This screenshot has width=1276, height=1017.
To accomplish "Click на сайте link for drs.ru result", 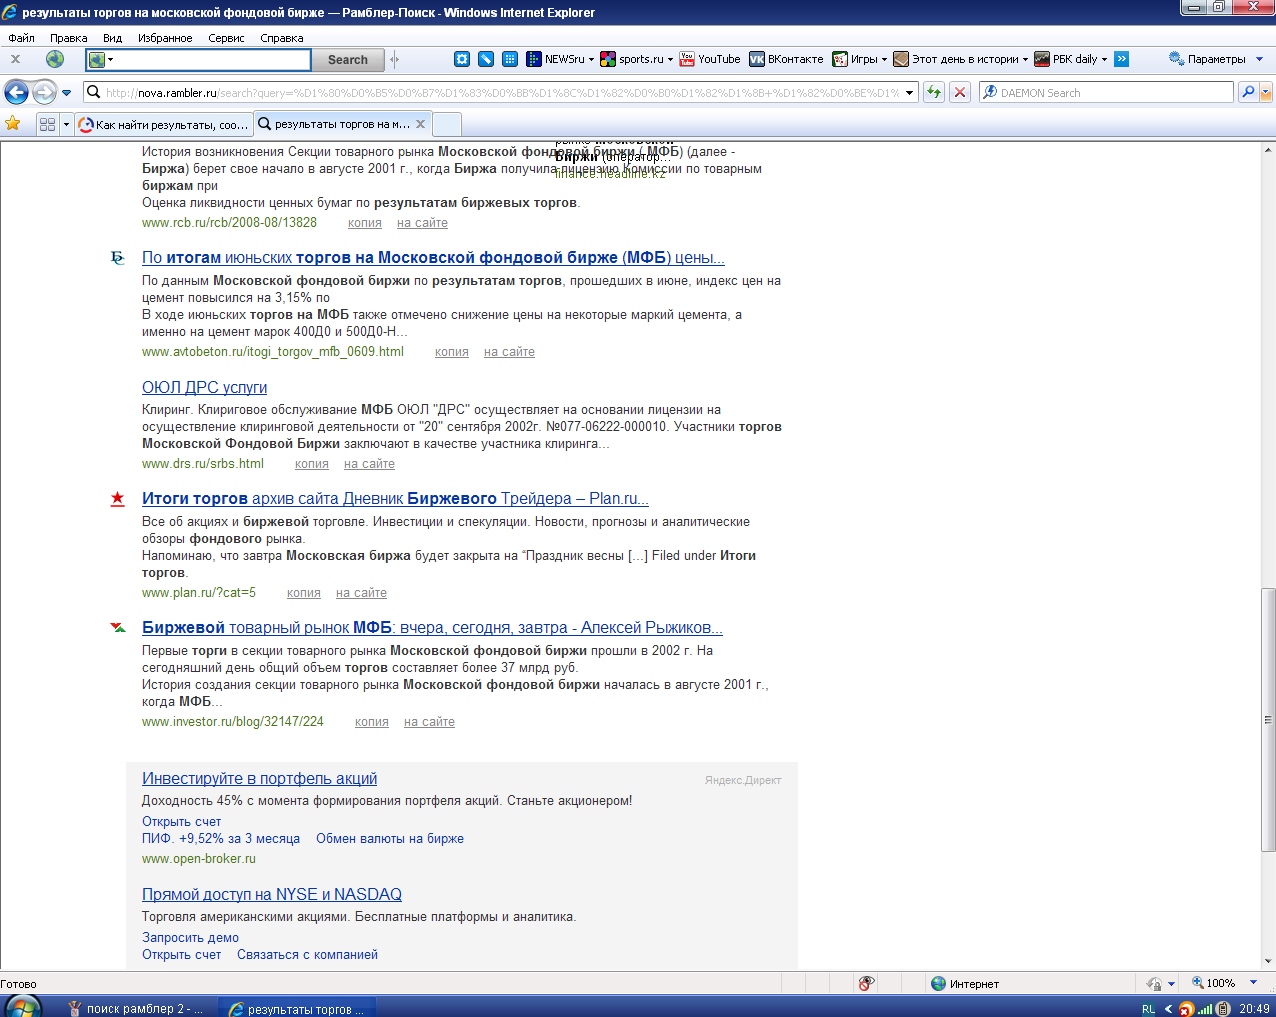I will pyautogui.click(x=369, y=464).
